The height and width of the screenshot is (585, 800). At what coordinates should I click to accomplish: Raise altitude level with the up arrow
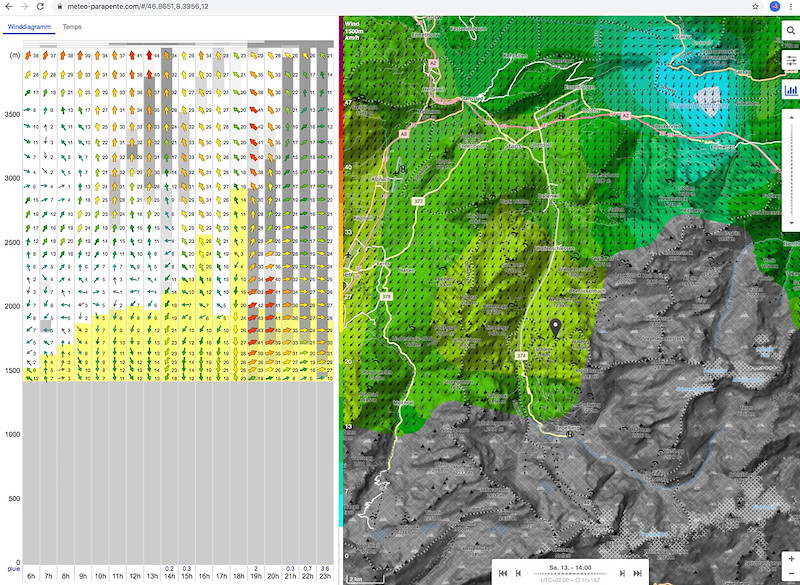tap(791, 118)
